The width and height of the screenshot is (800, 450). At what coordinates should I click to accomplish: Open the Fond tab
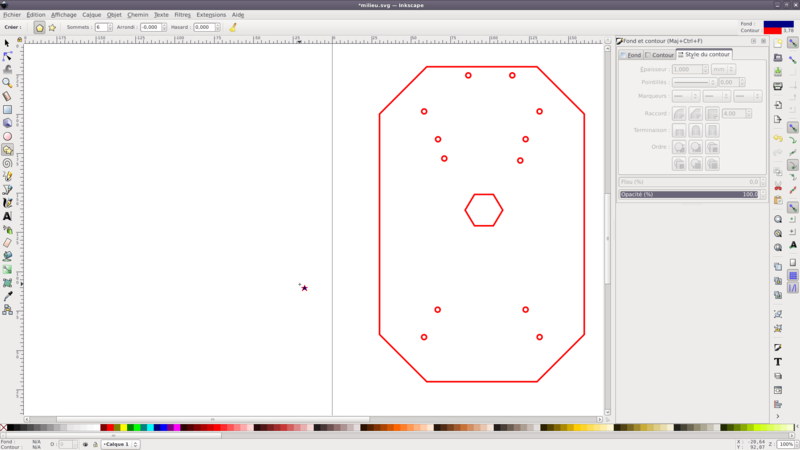[x=632, y=55]
